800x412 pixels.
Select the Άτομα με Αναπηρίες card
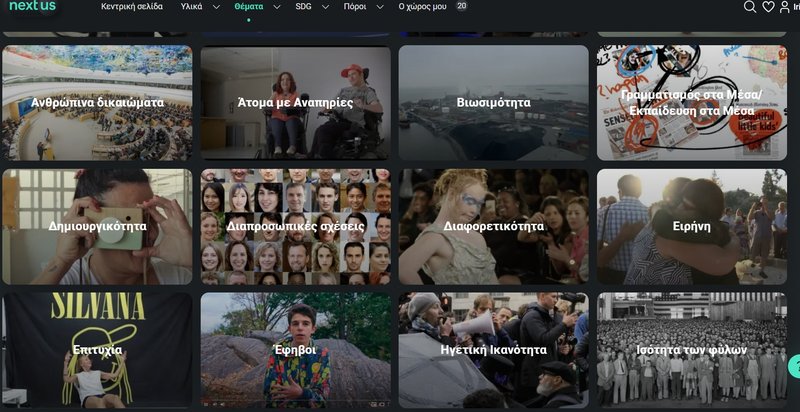(295, 102)
